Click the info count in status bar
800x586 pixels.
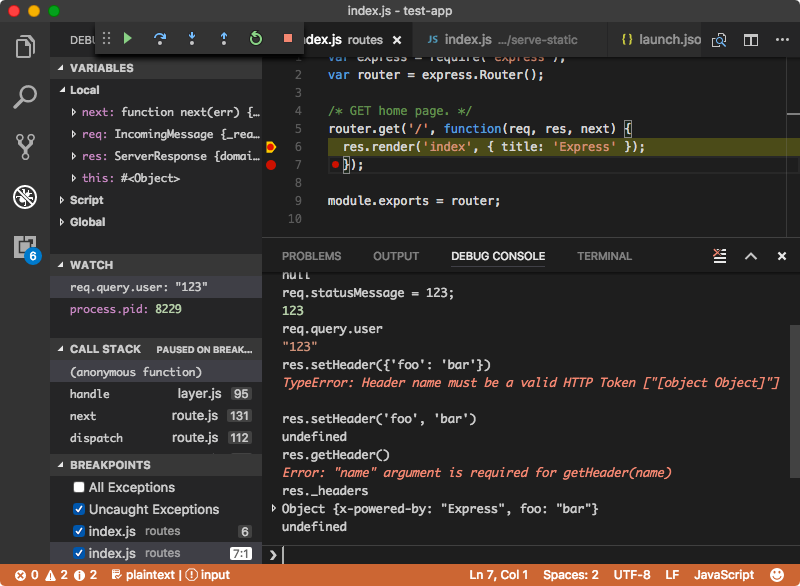pyautogui.click(x=85, y=575)
